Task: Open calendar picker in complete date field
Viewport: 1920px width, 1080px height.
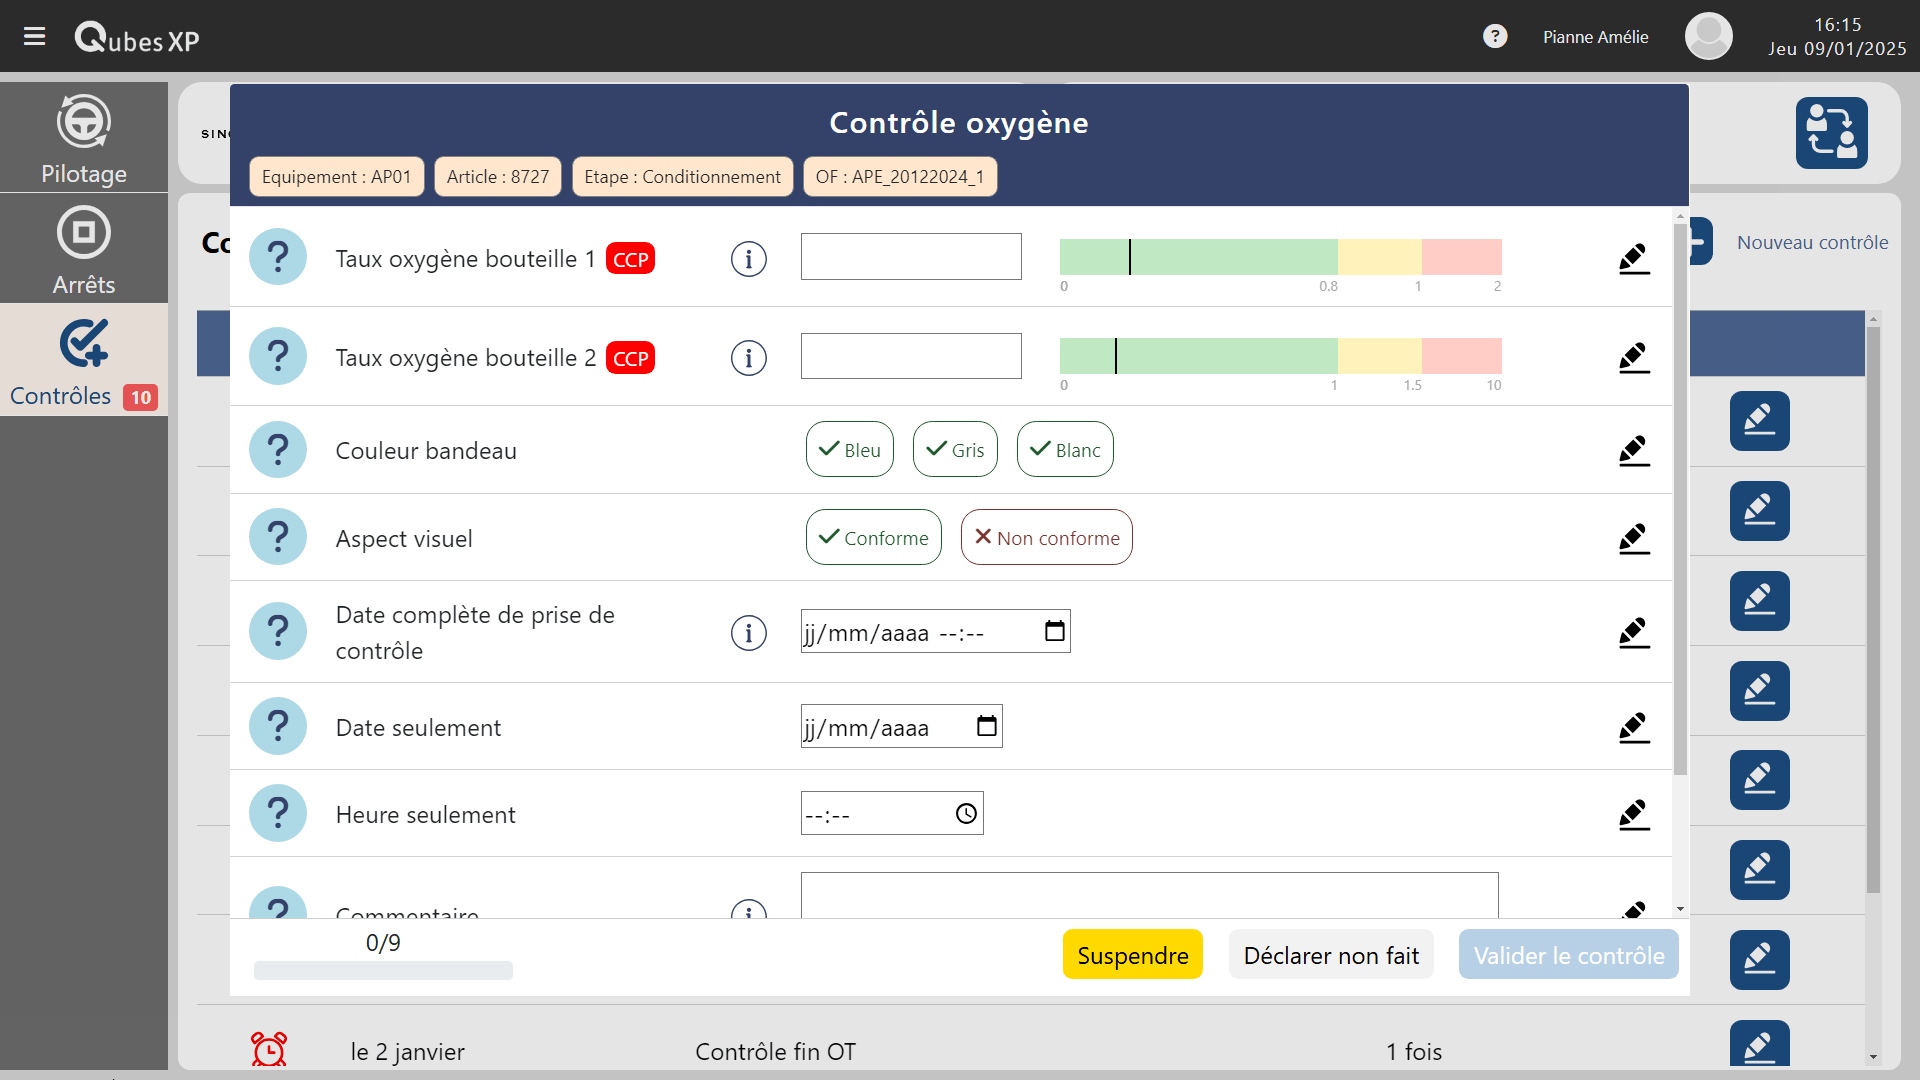Action: pyautogui.click(x=1054, y=632)
